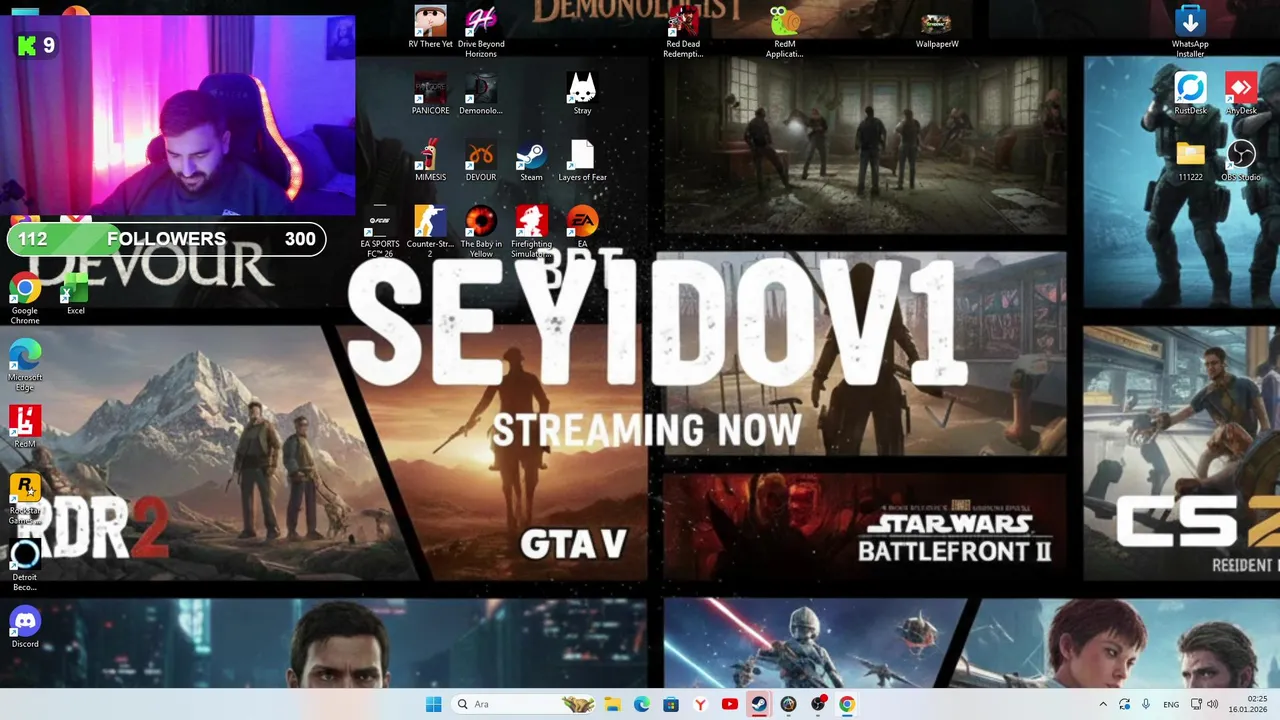The image size is (1280, 720).
Task: Open Microsoft Store from the taskbar
Action: point(671,704)
